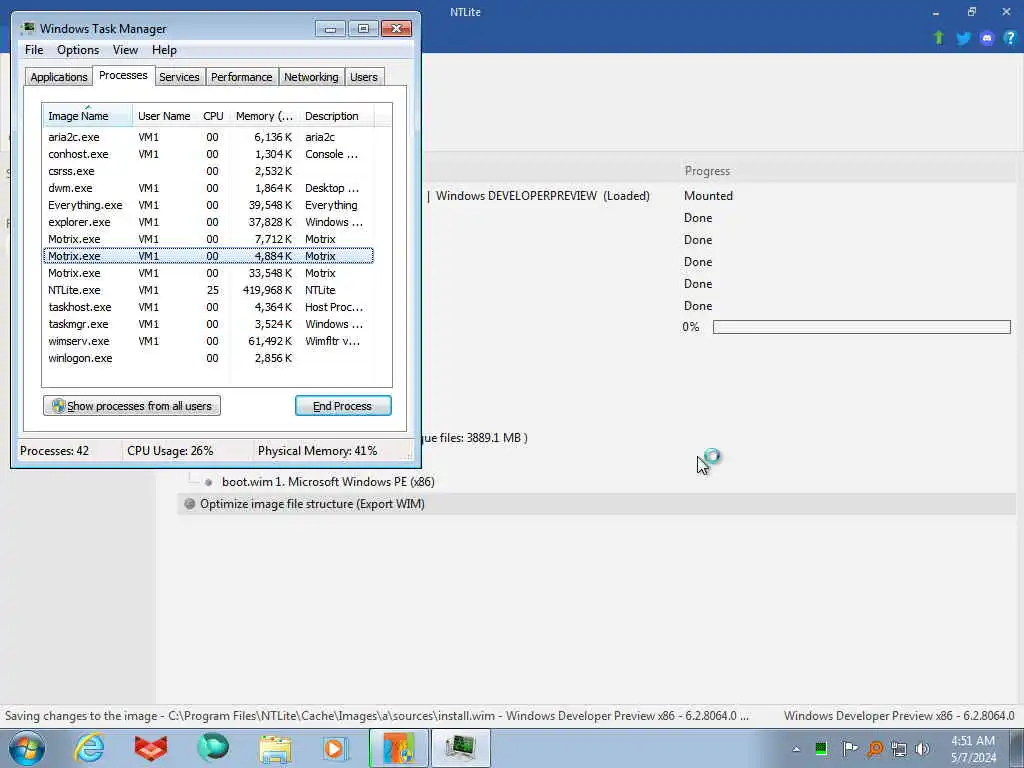Select wimserv.exe process row
Viewport: 1024px width, 768px height.
(208, 341)
